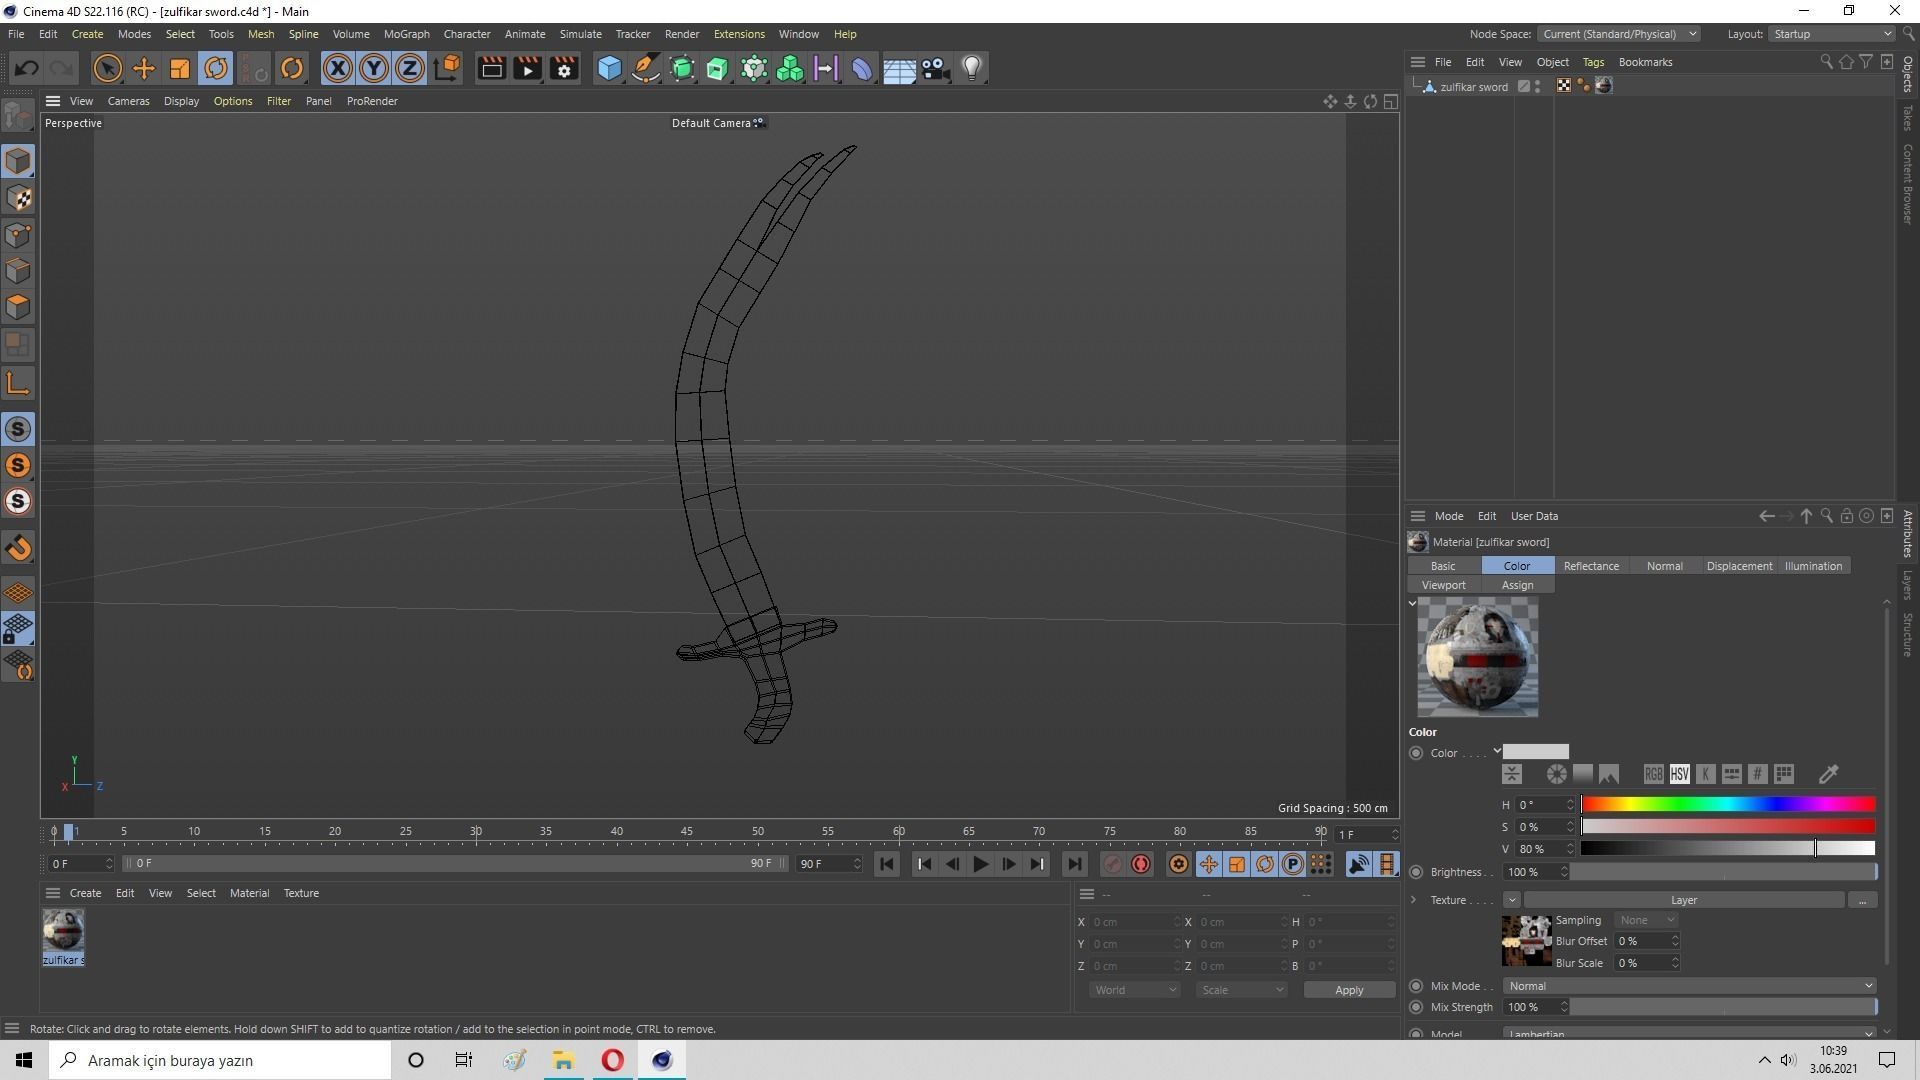Open Node Space dropdown
Screen dimensions: 1920x1080
point(1618,34)
